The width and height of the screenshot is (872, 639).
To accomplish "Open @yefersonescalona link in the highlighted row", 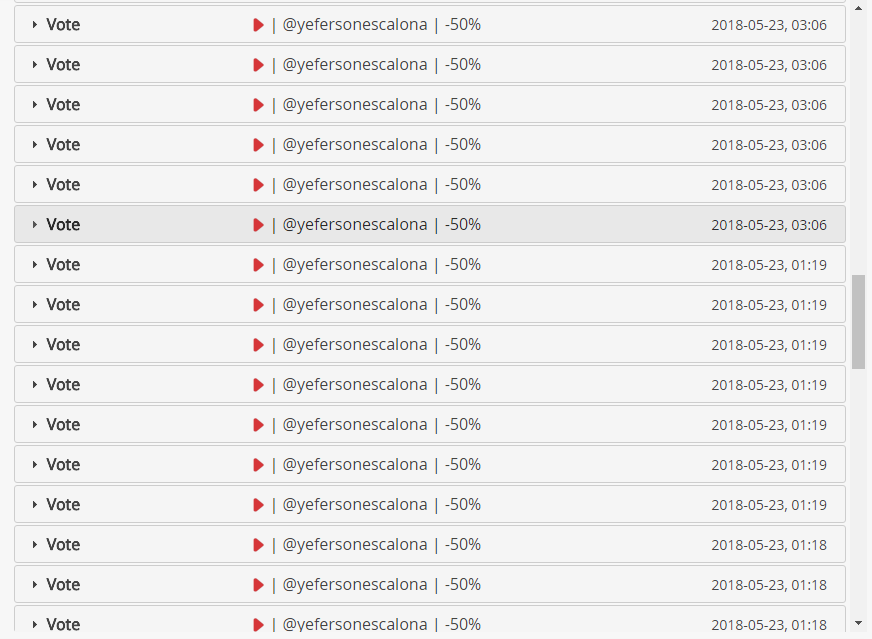I will tap(355, 225).
